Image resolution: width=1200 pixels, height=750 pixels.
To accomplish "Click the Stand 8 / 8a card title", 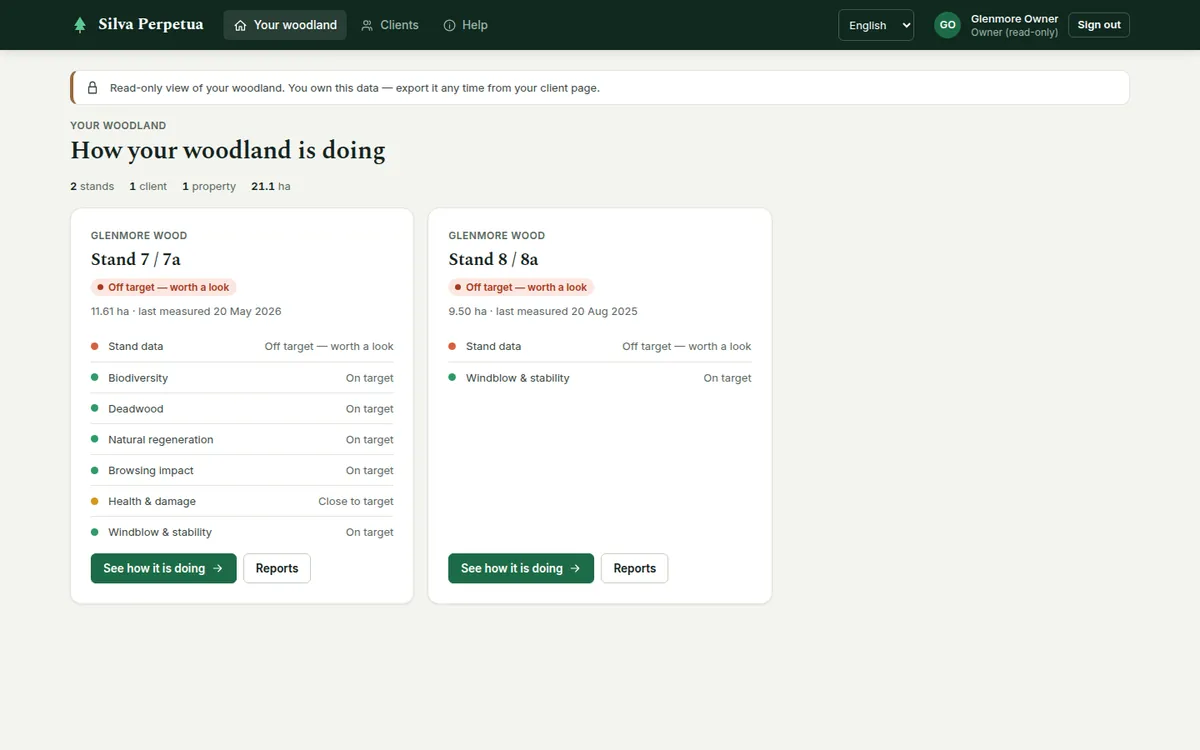I will click(493, 259).
